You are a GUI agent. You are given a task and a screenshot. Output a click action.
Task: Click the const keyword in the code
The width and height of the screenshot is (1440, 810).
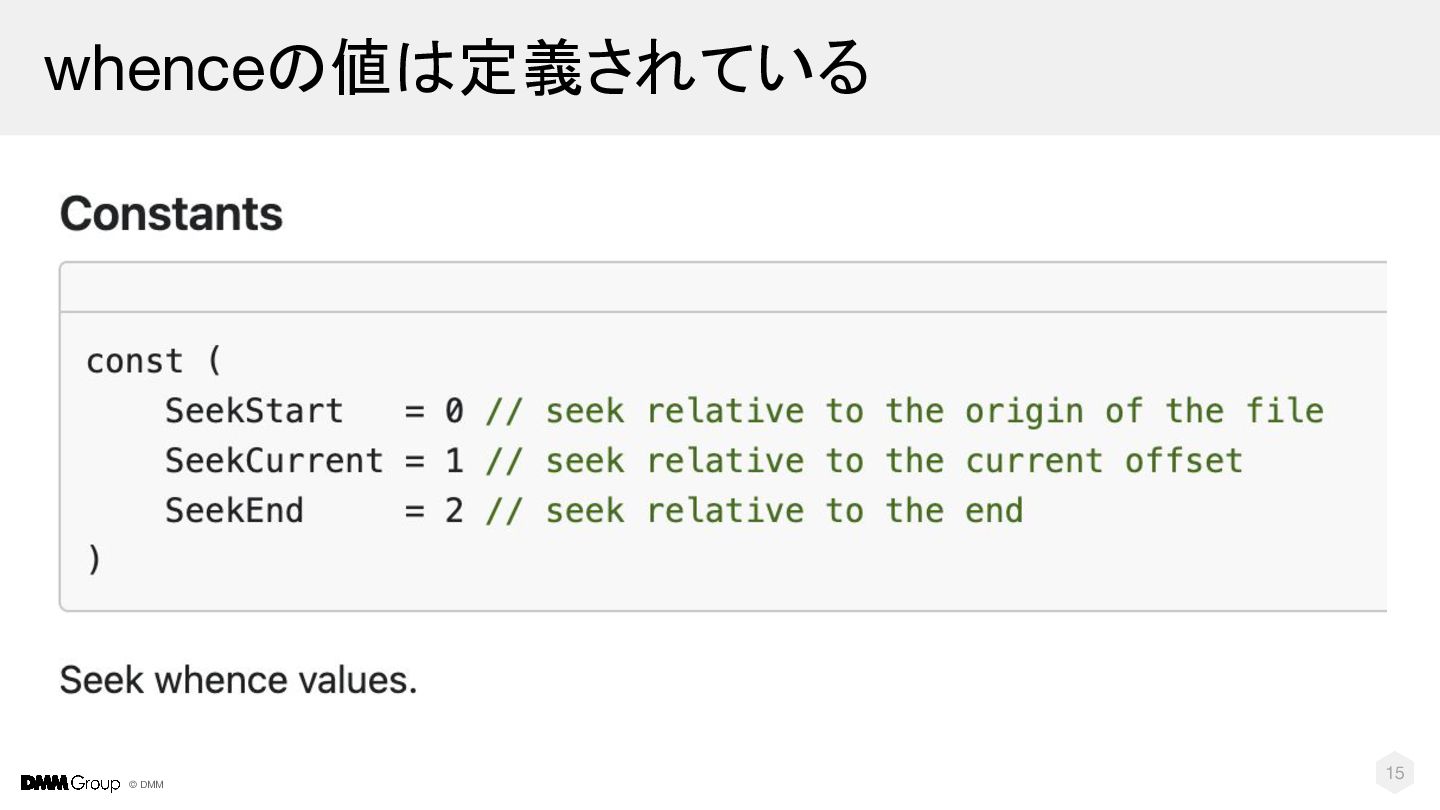[134, 361]
